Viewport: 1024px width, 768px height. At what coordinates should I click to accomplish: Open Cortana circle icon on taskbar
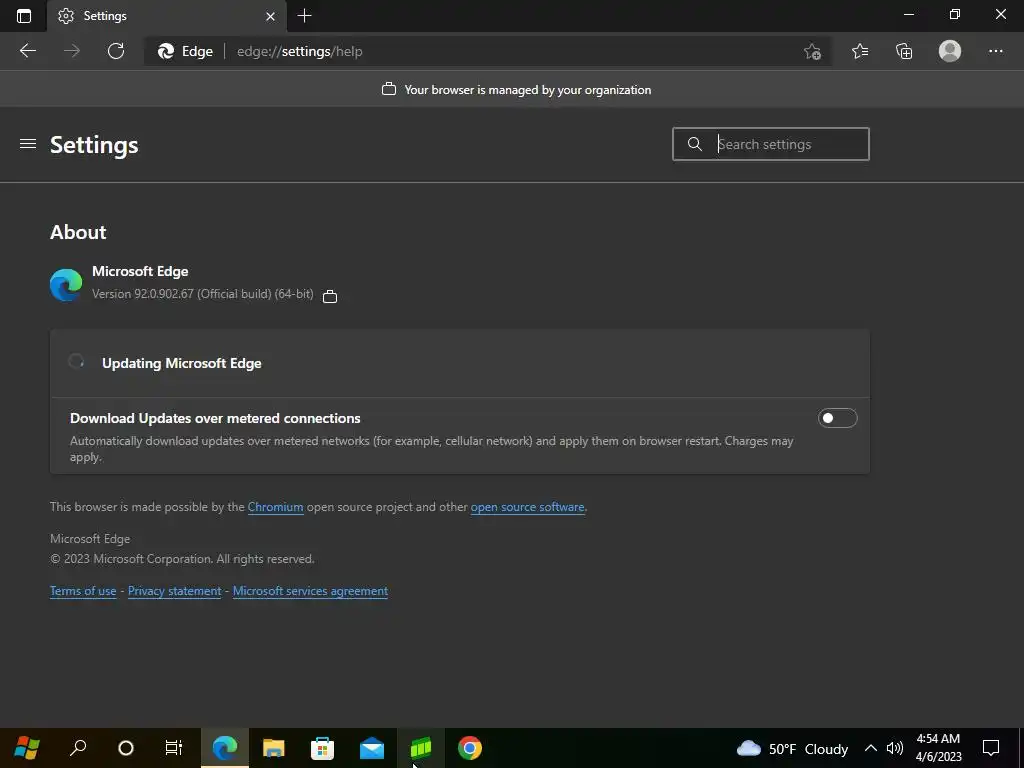[x=125, y=748]
